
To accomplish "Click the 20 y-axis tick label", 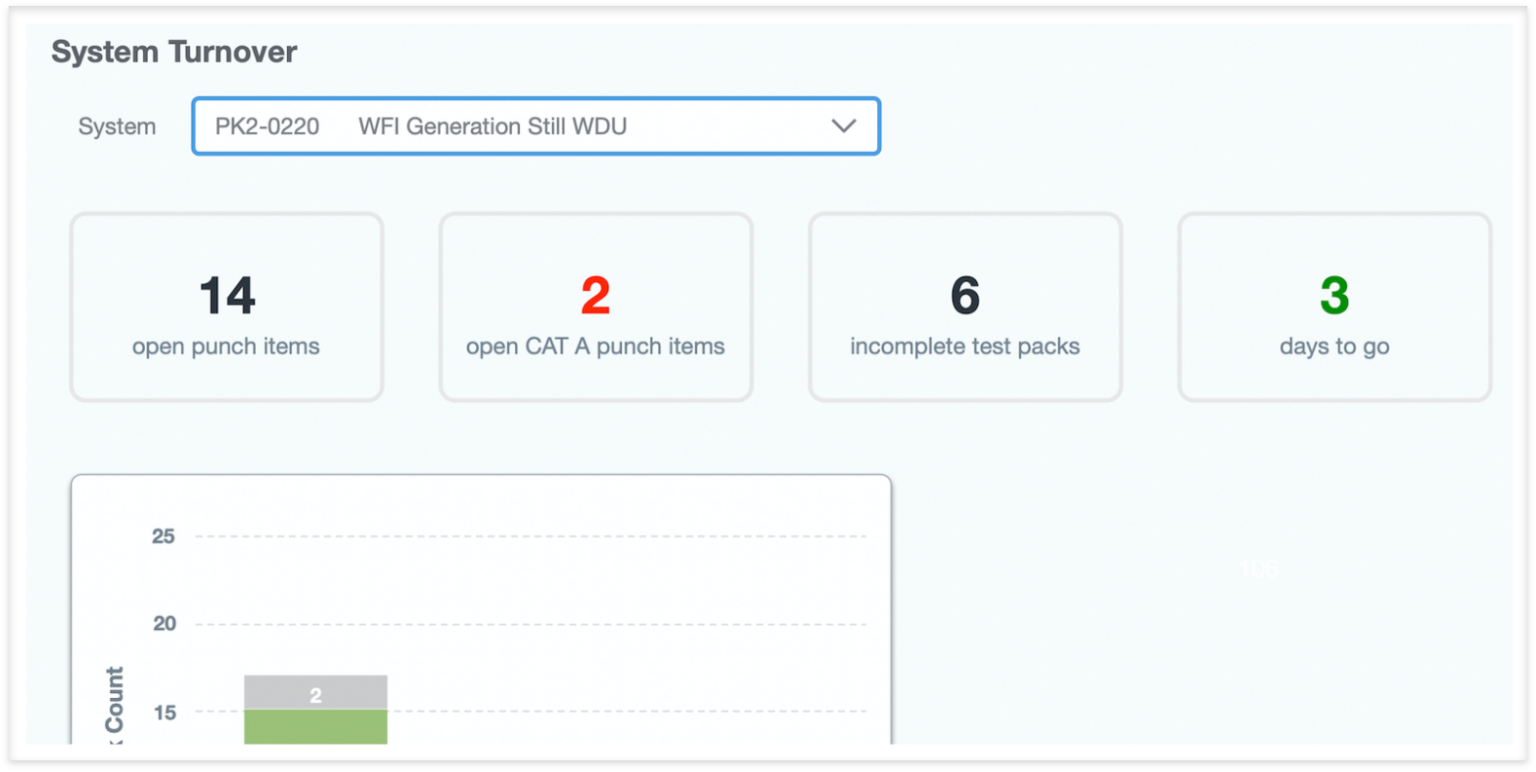I will (x=163, y=624).
